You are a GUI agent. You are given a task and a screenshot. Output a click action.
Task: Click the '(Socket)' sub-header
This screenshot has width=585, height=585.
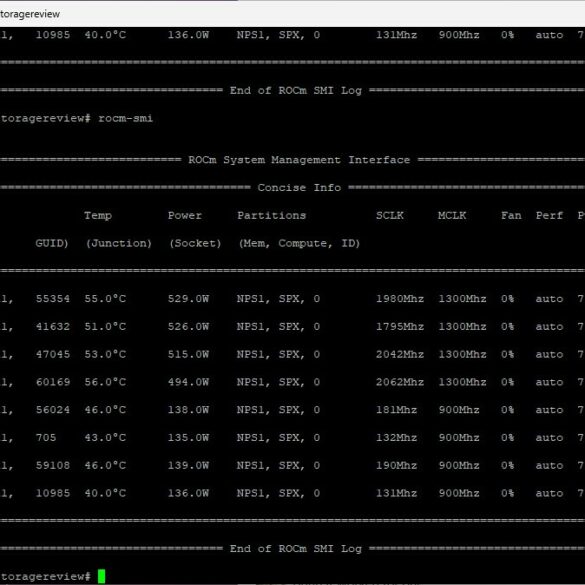[195, 243]
